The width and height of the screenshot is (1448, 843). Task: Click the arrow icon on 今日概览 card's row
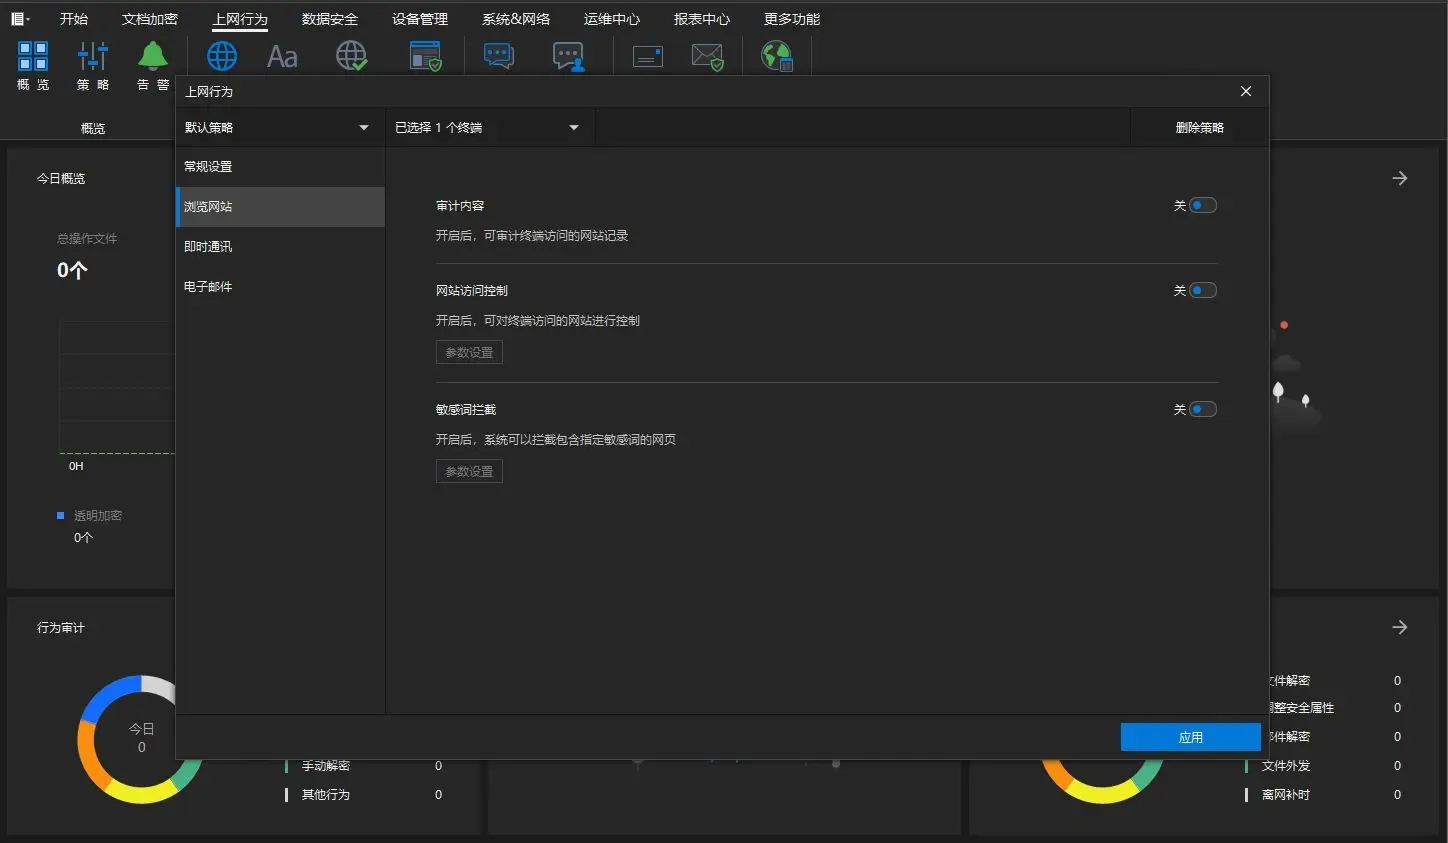(1400, 178)
